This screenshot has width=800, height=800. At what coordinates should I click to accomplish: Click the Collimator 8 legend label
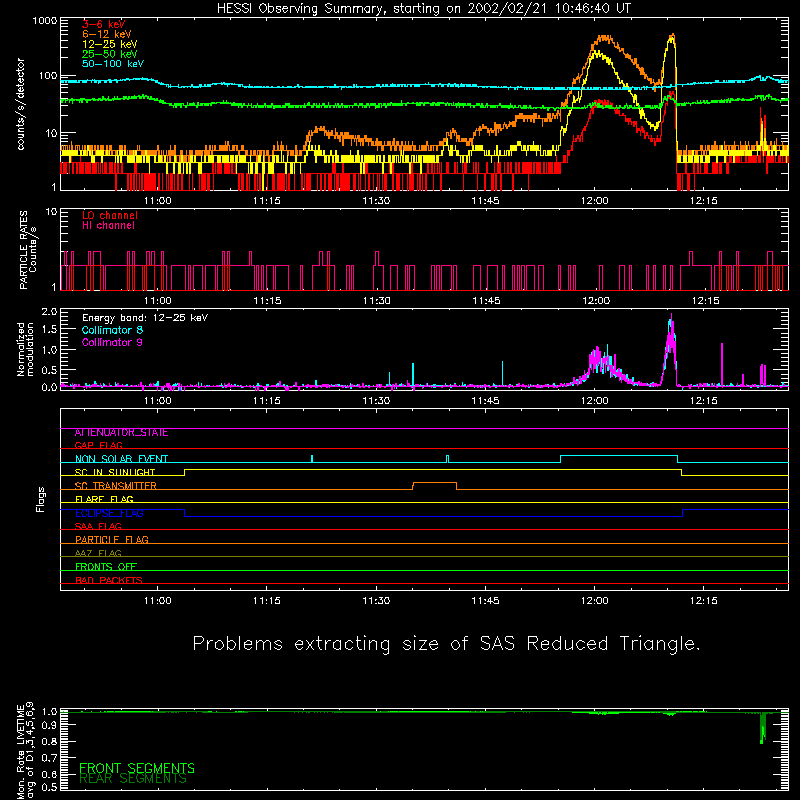[x=112, y=330]
